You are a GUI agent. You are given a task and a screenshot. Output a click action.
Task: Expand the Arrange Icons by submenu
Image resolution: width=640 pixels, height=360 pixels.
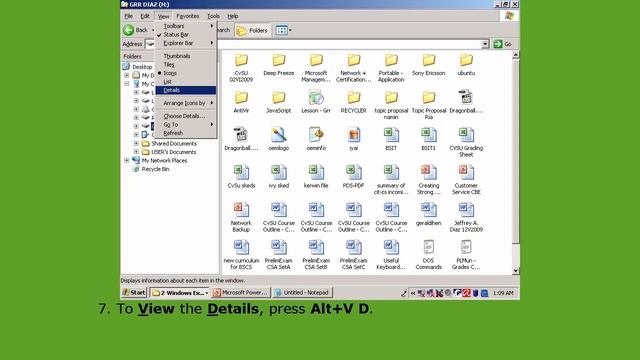click(x=186, y=103)
